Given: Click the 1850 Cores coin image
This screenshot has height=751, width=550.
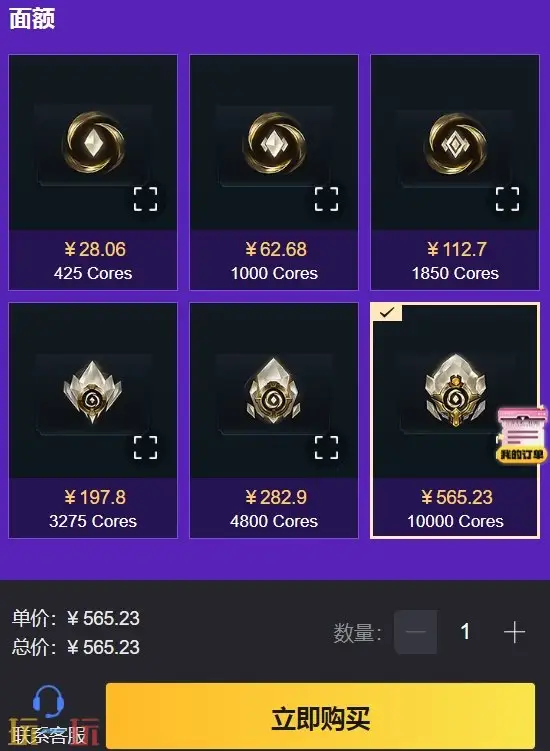Looking at the screenshot, I should 456,143.
